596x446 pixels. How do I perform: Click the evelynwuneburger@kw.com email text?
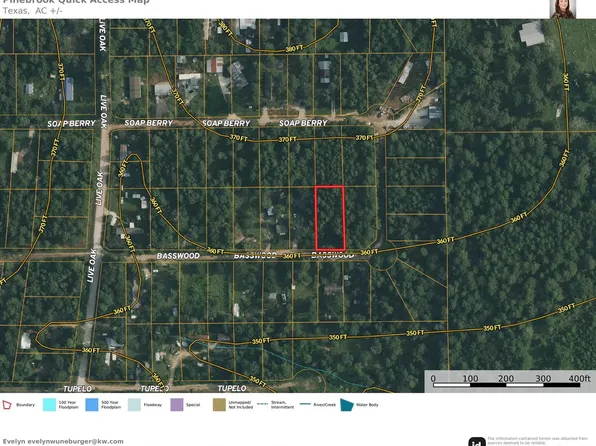click(75, 441)
